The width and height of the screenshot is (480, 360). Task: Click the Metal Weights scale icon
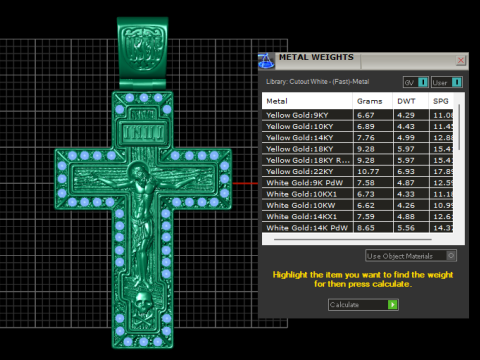click(x=266, y=61)
